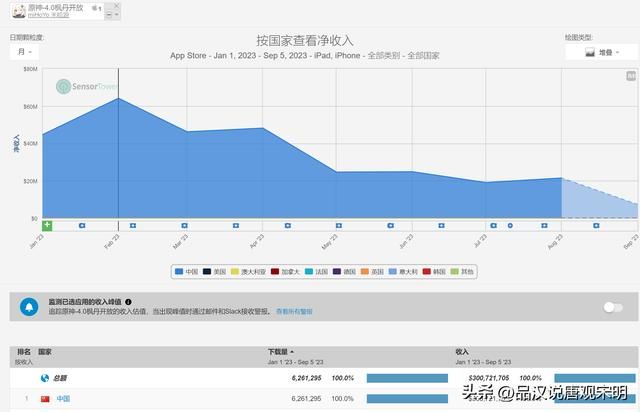
Task: Click total revenue value $300,721,705
Action: click(489, 378)
